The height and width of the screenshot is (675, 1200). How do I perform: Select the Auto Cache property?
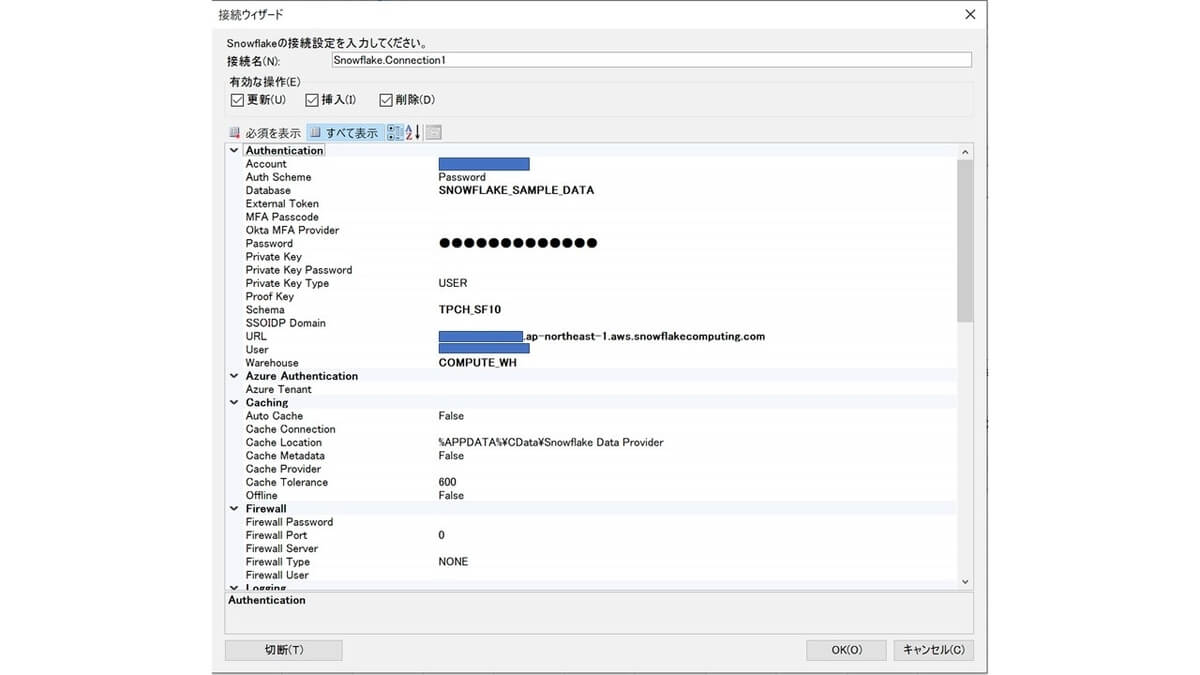[274, 416]
